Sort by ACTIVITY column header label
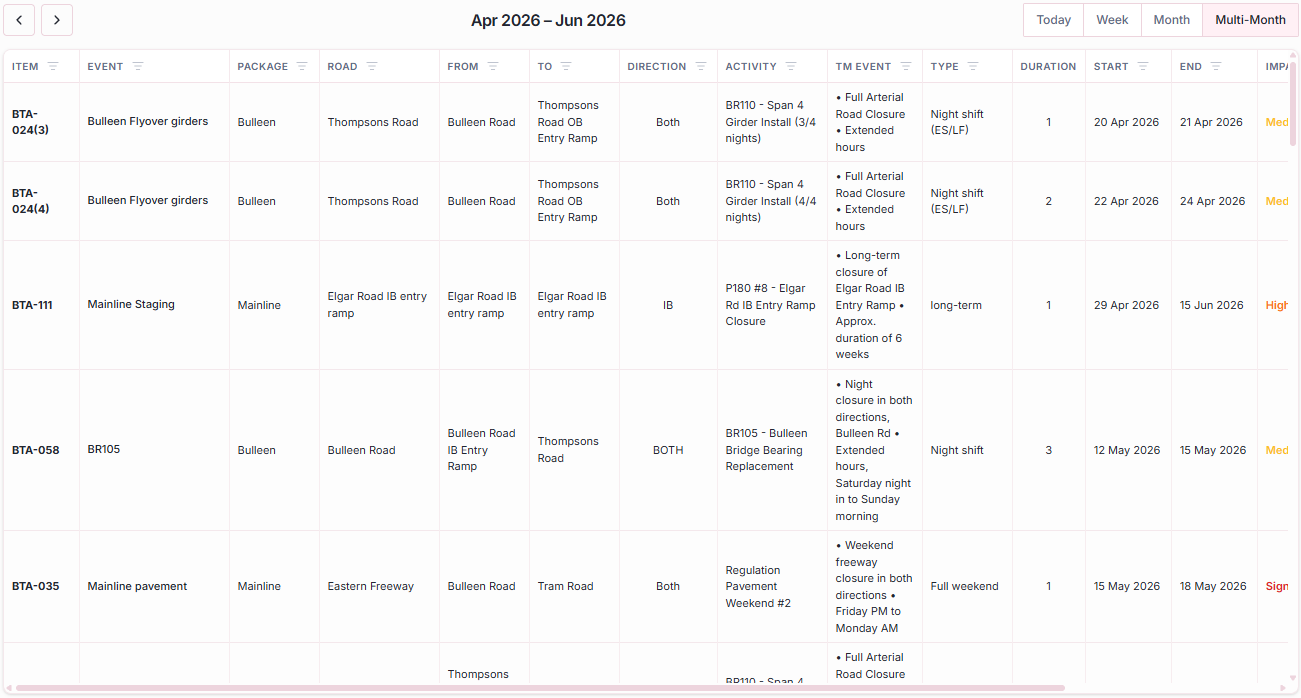This screenshot has height=698, width=1301. [x=751, y=66]
